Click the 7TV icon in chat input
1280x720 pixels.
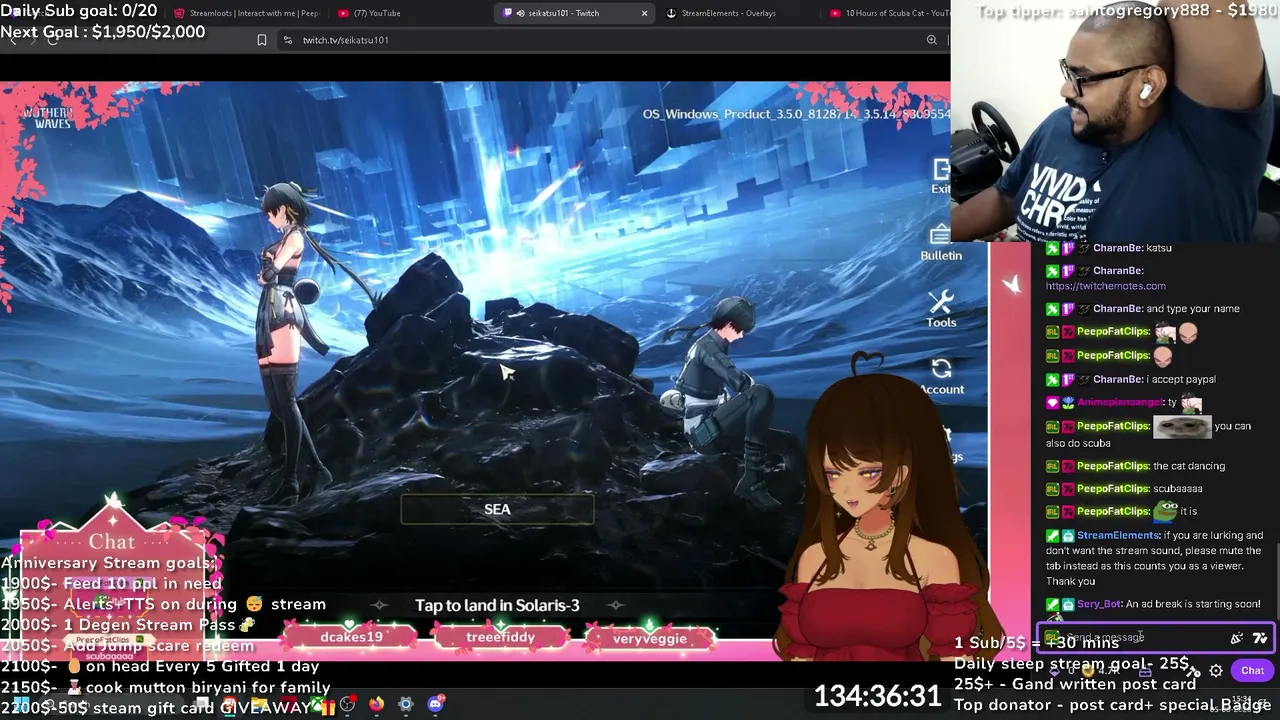[x=1259, y=637]
